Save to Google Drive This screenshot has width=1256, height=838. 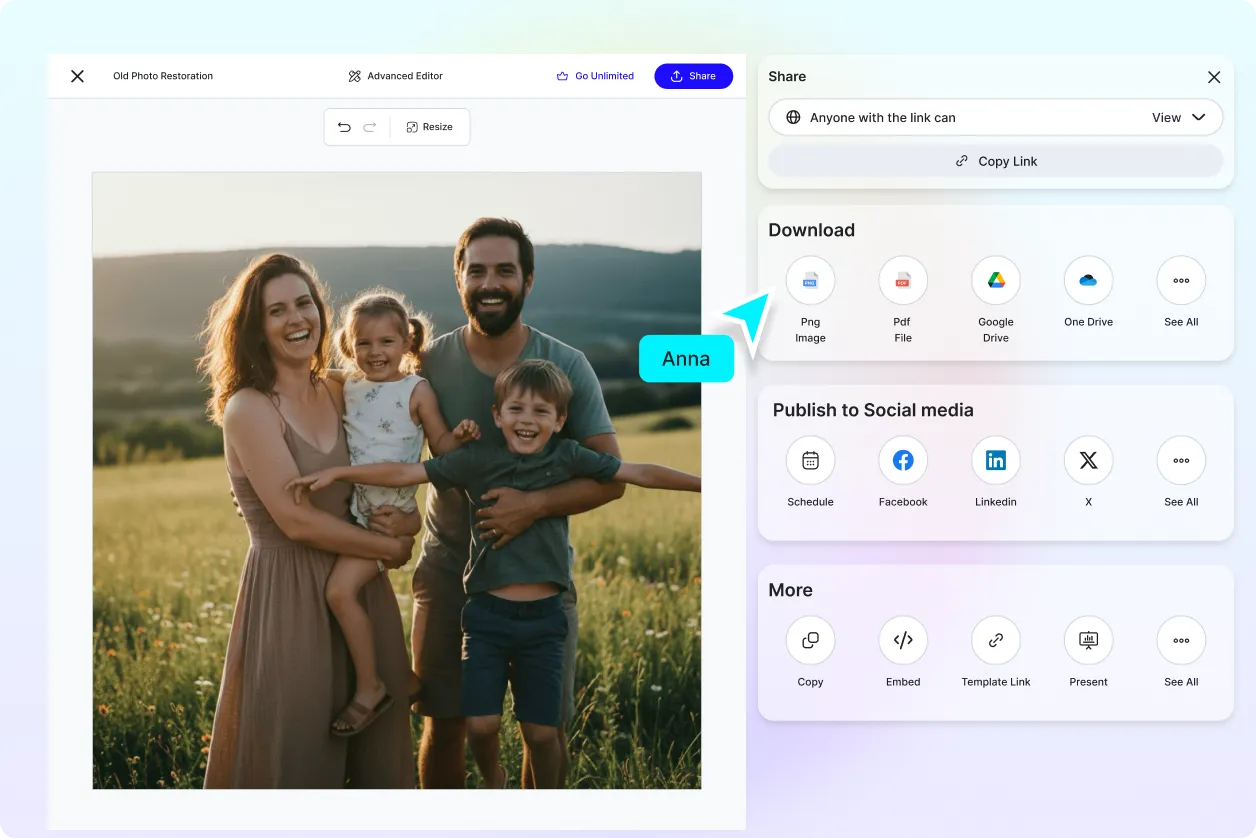coord(996,281)
